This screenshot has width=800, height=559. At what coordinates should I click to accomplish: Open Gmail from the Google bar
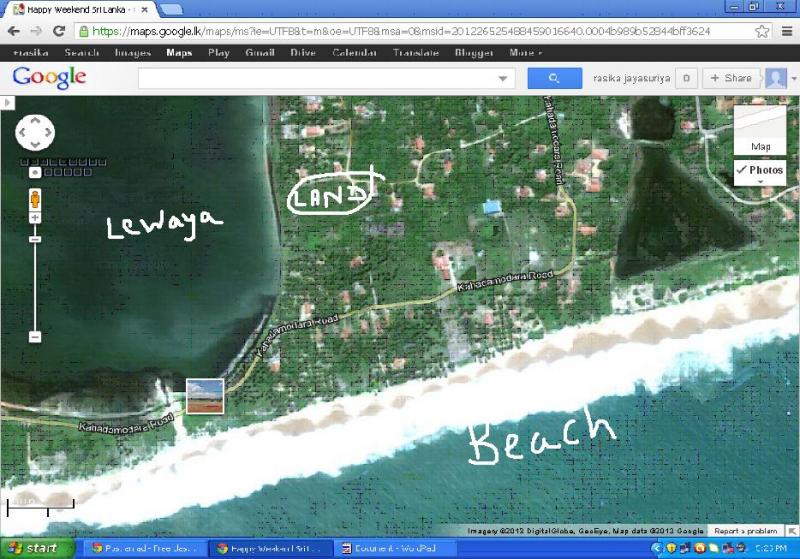(x=259, y=53)
